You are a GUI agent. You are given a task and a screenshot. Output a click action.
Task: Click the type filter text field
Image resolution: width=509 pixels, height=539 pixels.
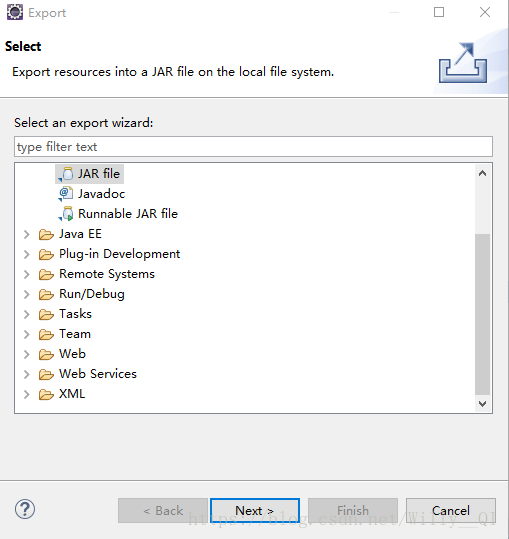pos(253,147)
